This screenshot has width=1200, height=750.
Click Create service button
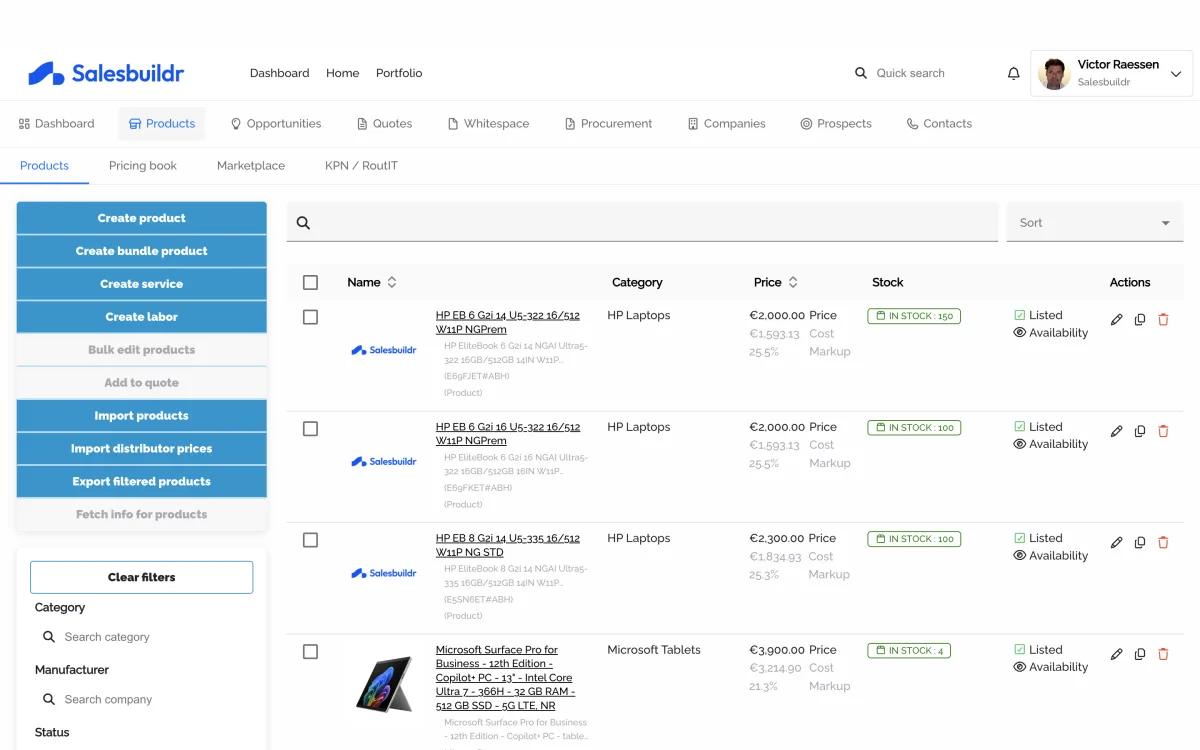pyautogui.click(x=142, y=284)
